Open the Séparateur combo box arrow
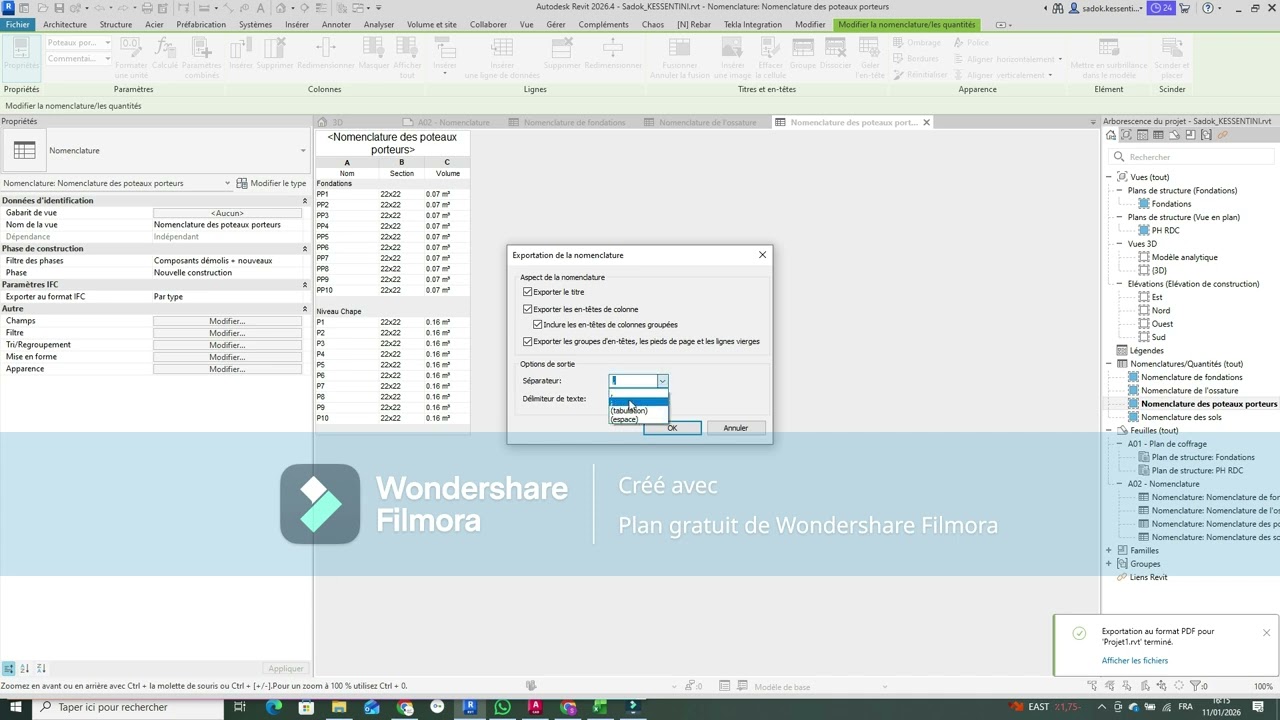This screenshot has height=720, width=1280. click(661, 381)
